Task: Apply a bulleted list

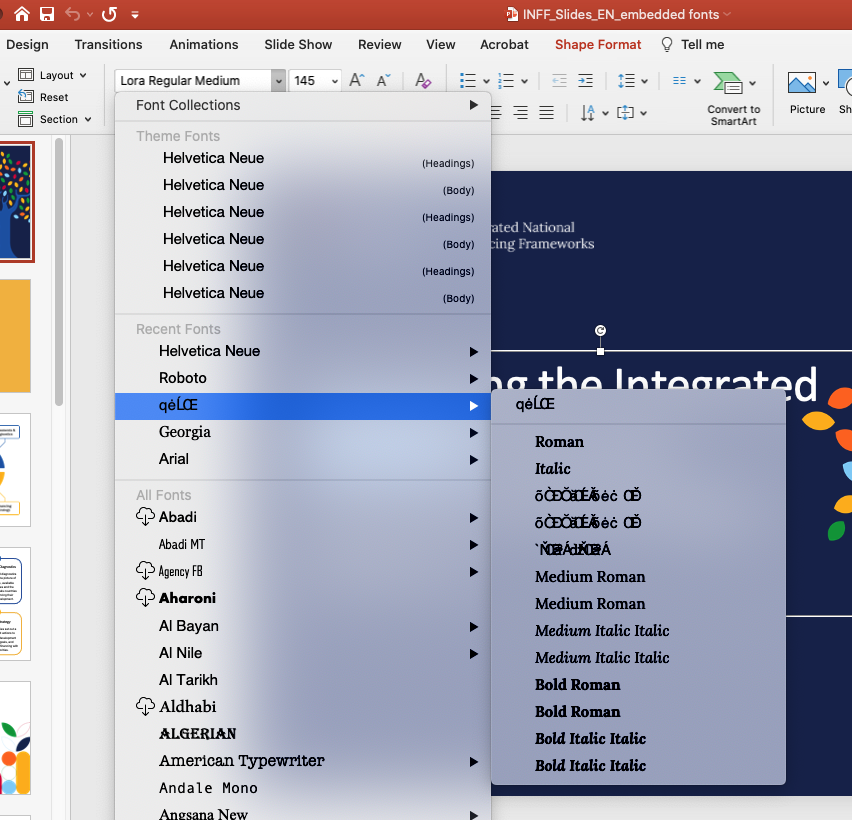Action: click(467, 80)
